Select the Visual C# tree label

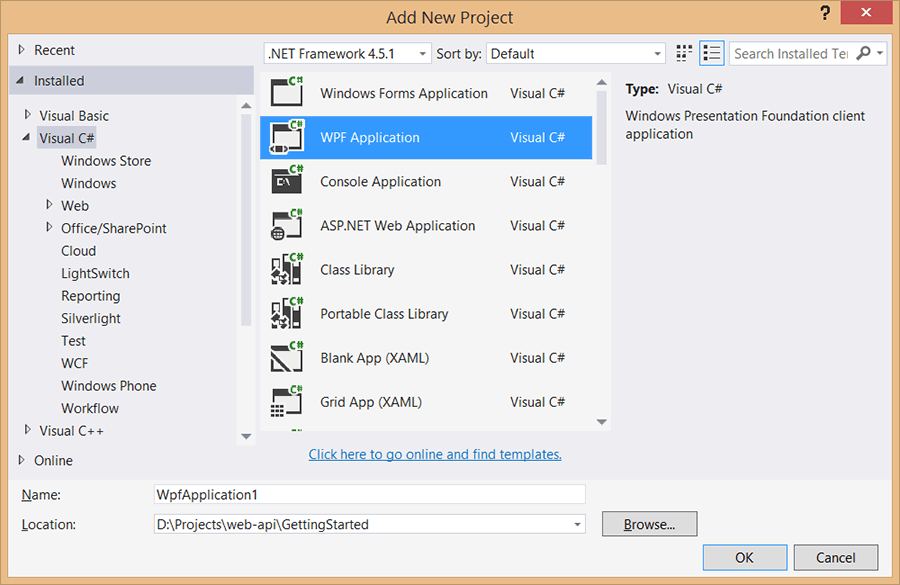pos(67,138)
